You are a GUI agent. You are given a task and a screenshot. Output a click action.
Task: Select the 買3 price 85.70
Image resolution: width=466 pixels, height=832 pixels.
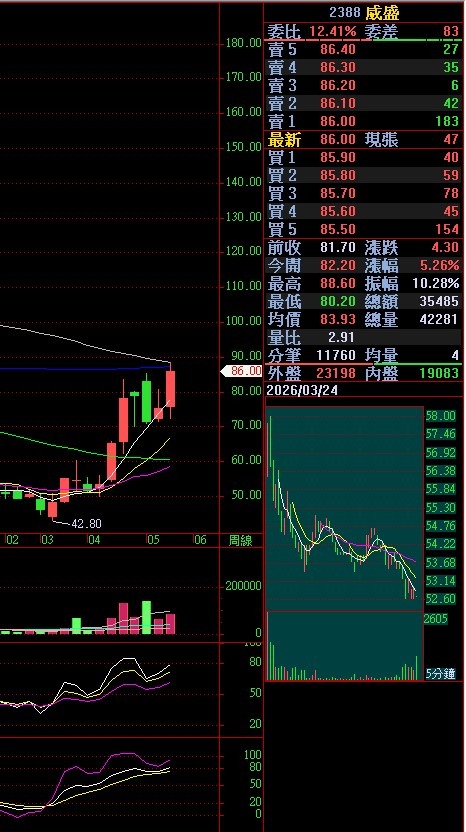[x=338, y=194]
